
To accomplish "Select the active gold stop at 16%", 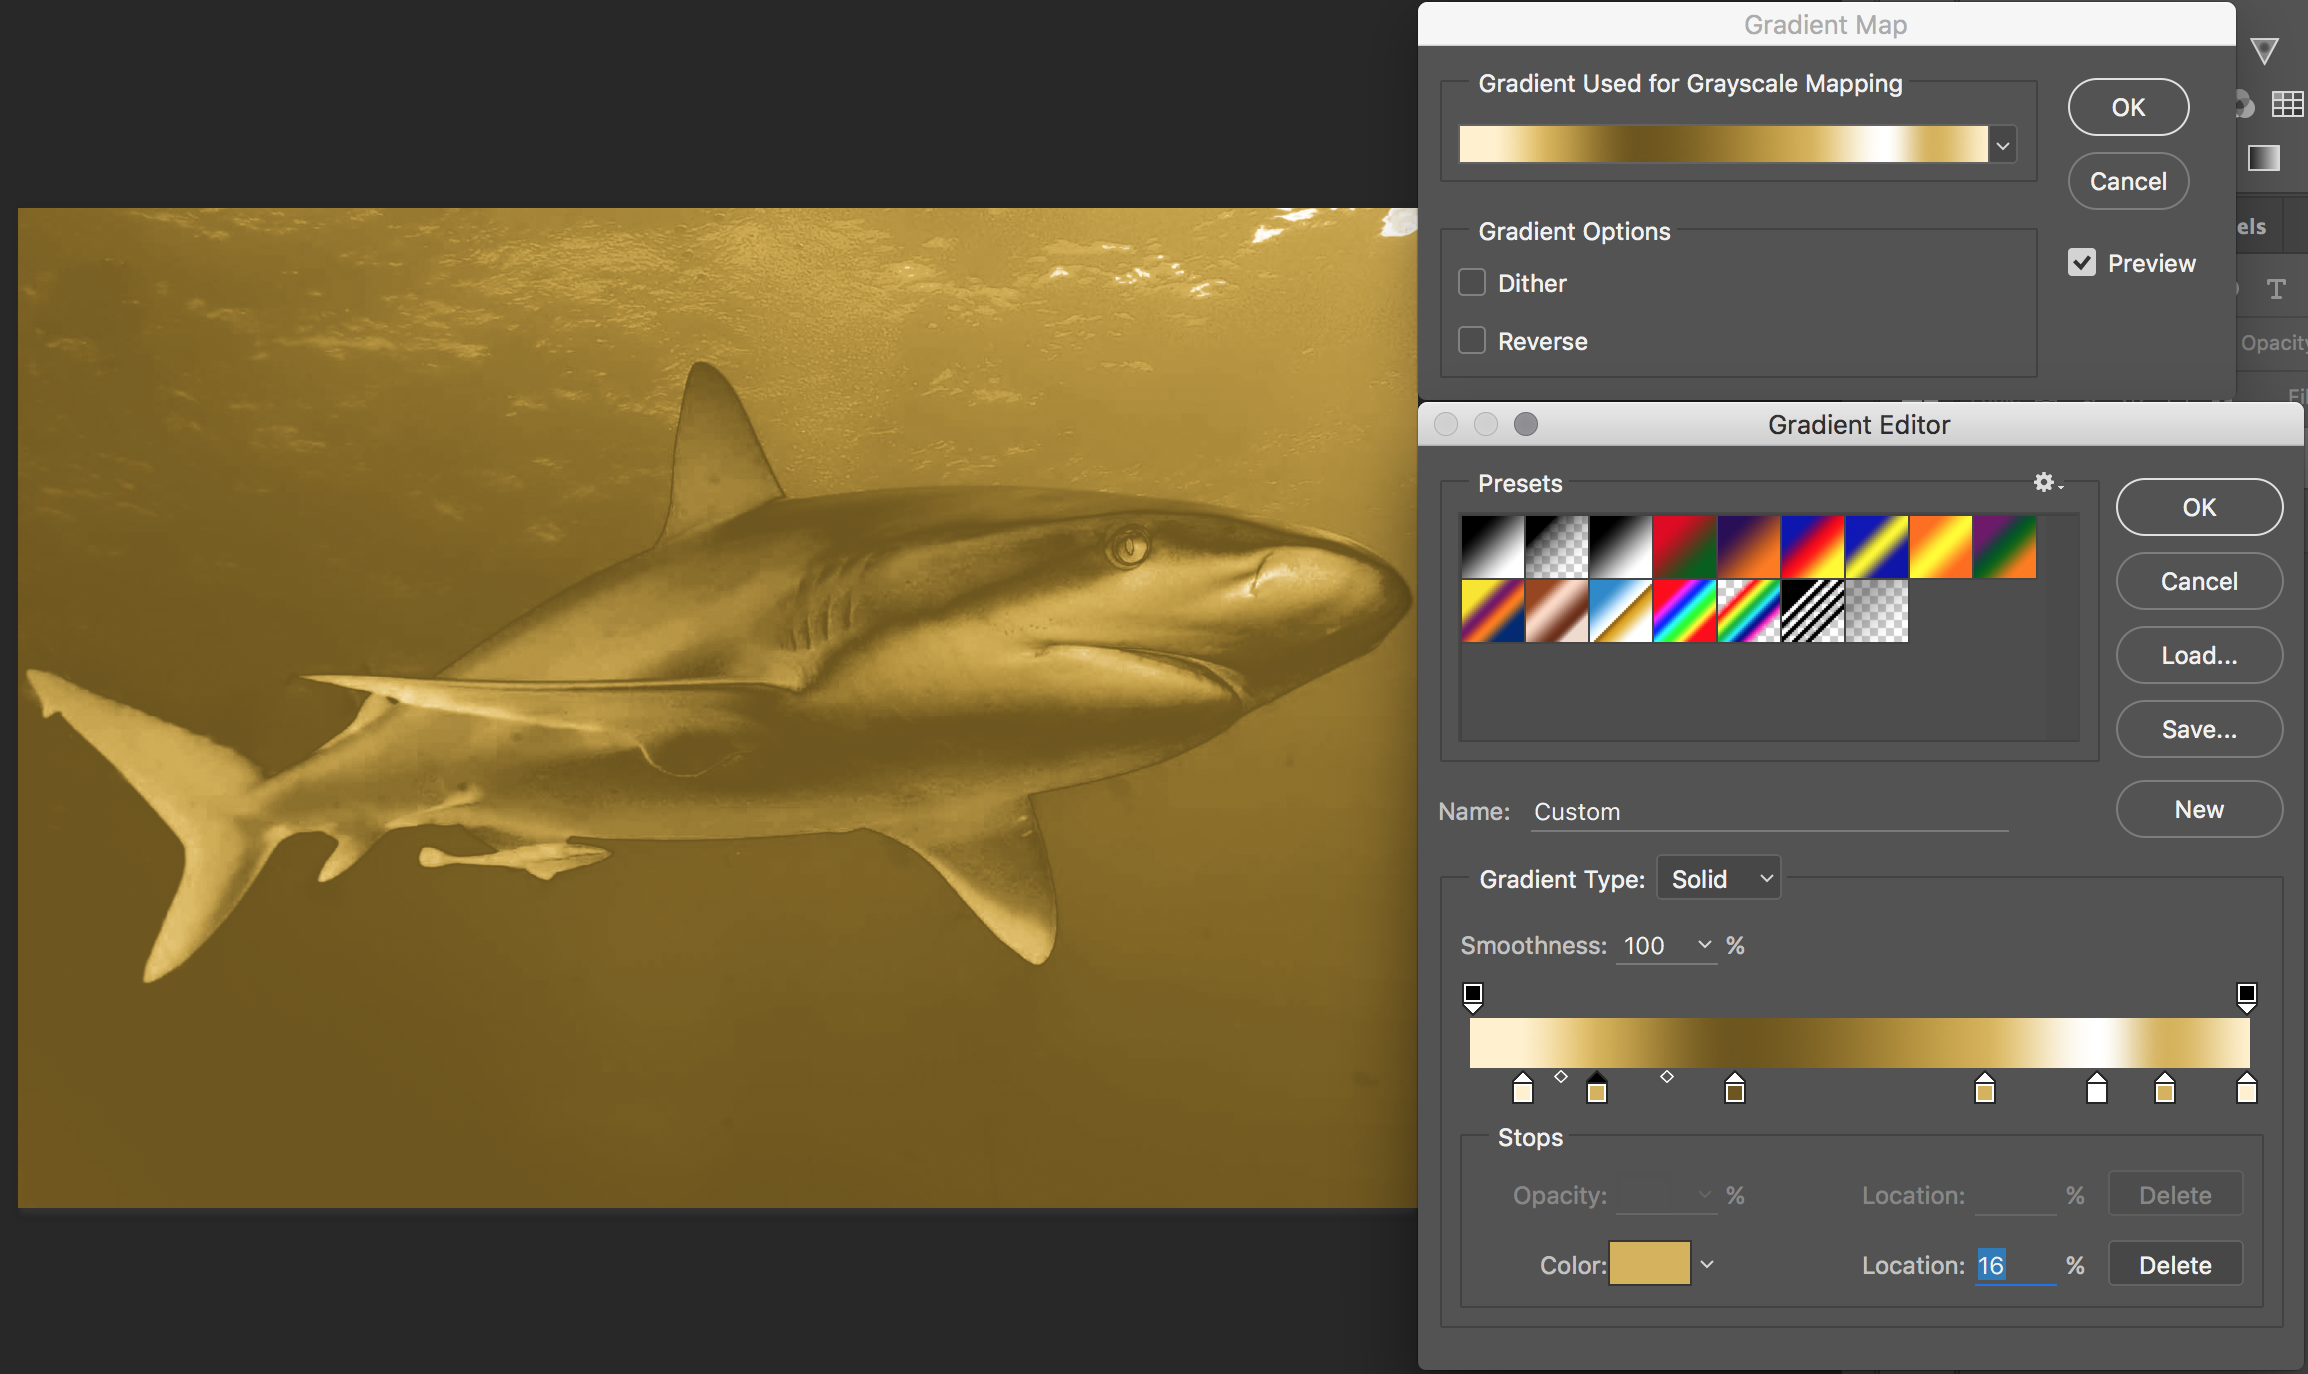I will pos(1597,1088).
